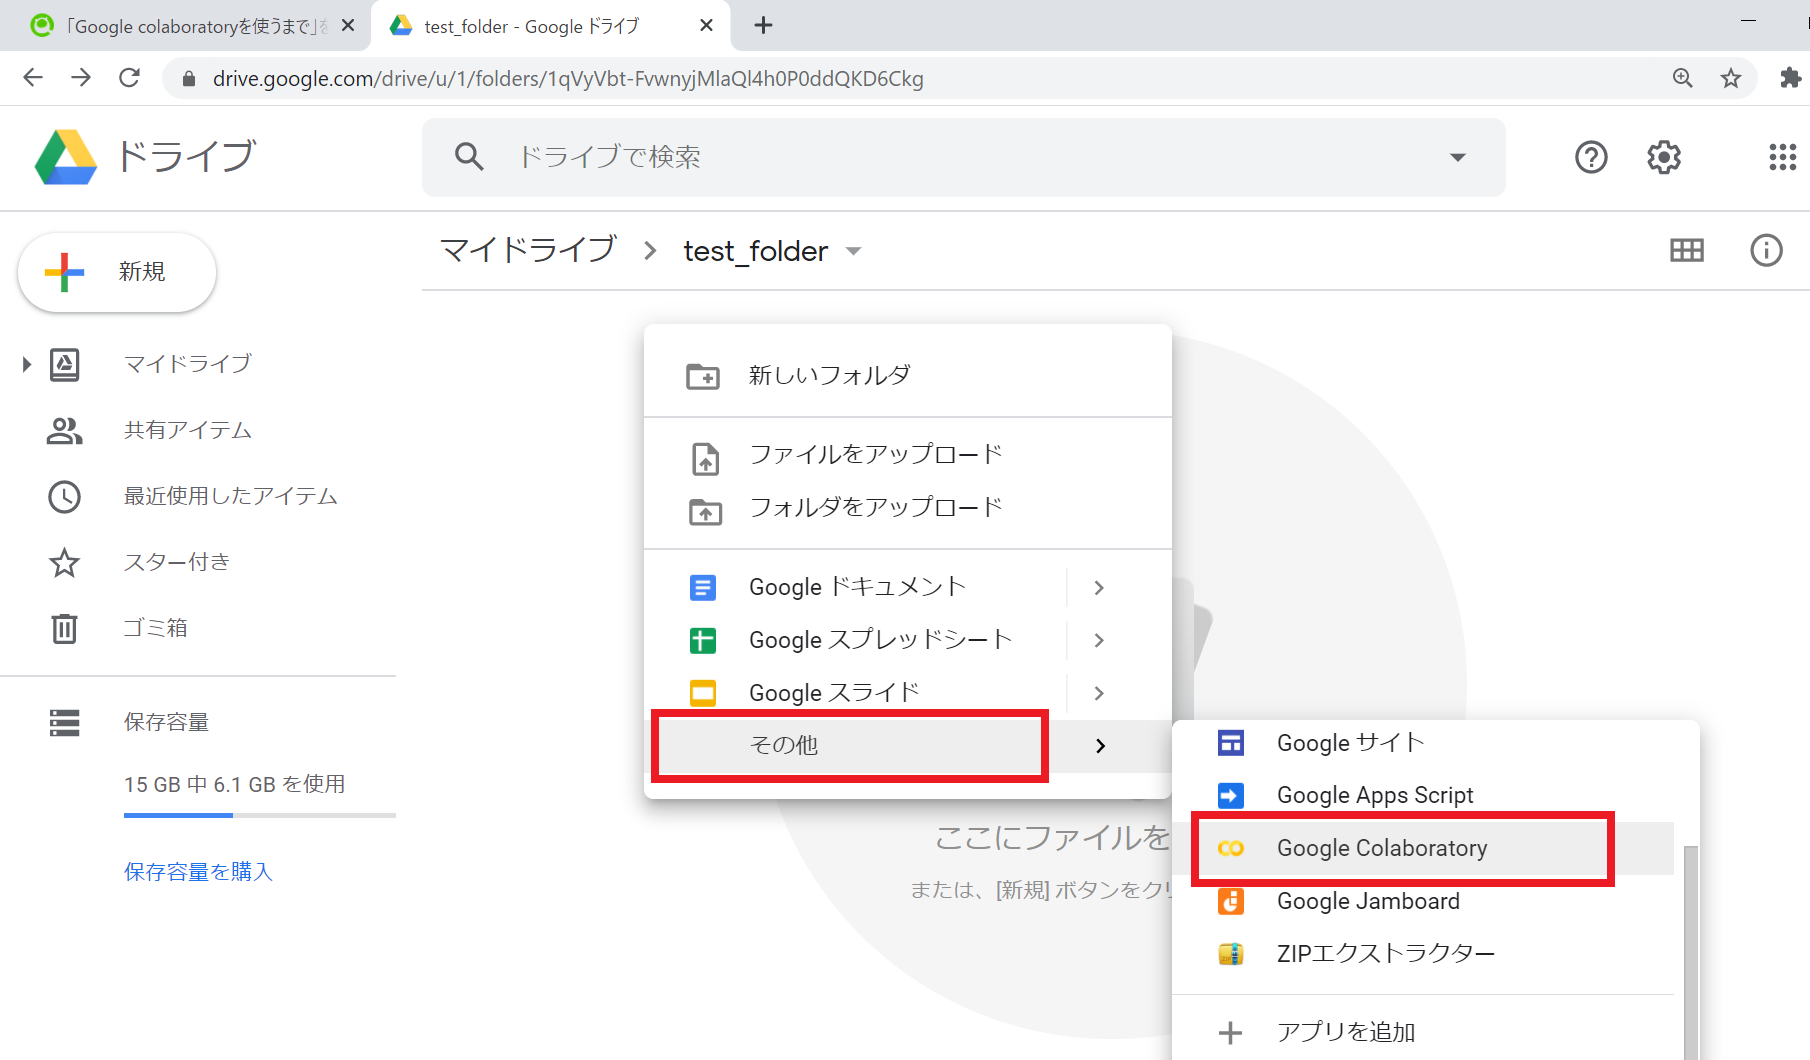Click the plus icon for adding apps
Viewport: 1810px width, 1060px height.
click(x=1231, y=1033)
